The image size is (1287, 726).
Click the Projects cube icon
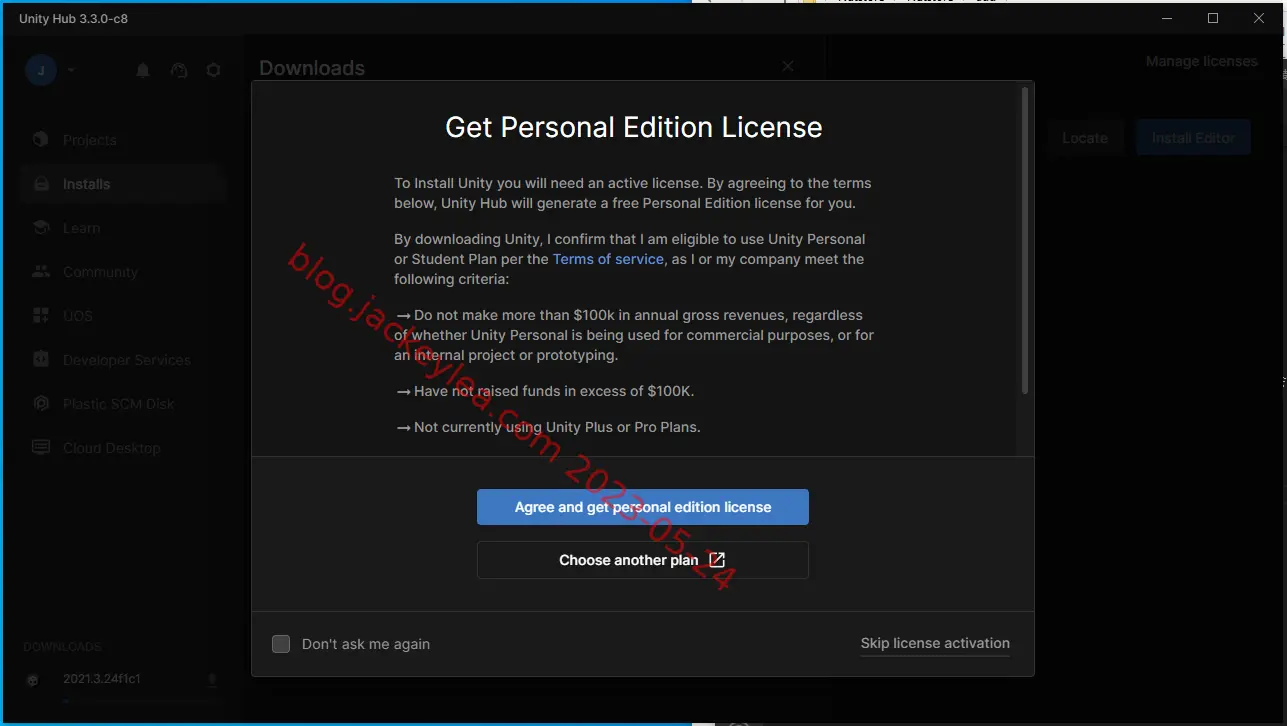pyautogui.click(x=41, y=140)
